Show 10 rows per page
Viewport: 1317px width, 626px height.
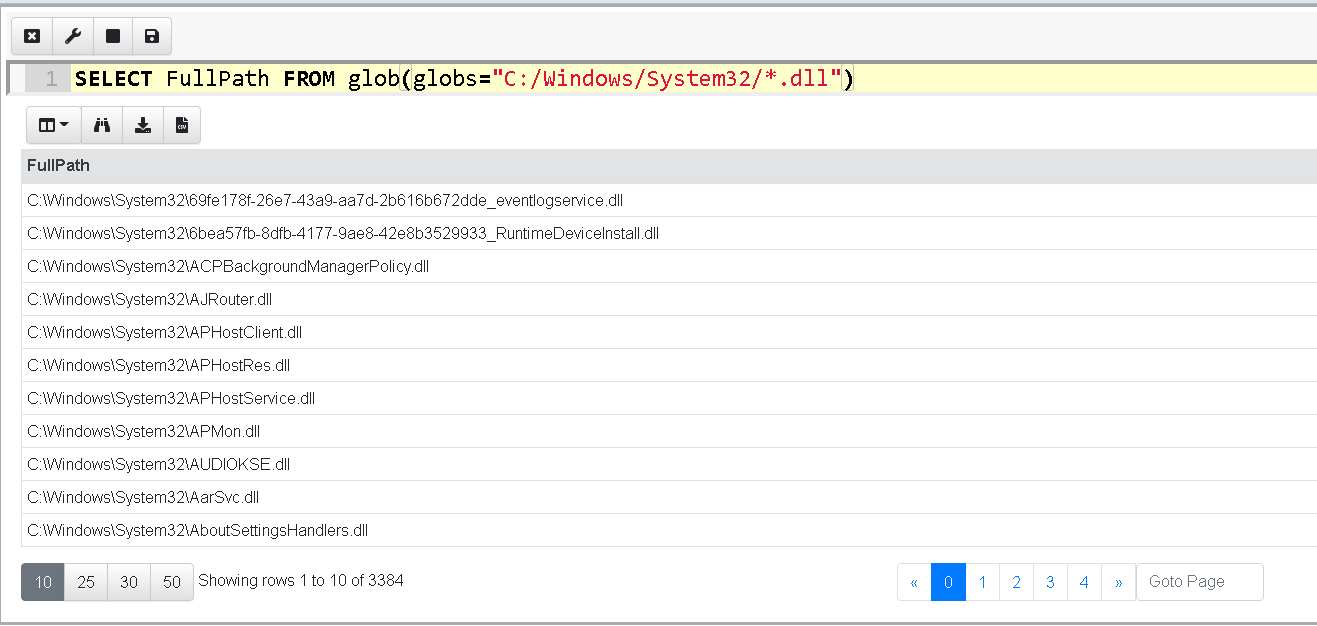pos(43,582)
